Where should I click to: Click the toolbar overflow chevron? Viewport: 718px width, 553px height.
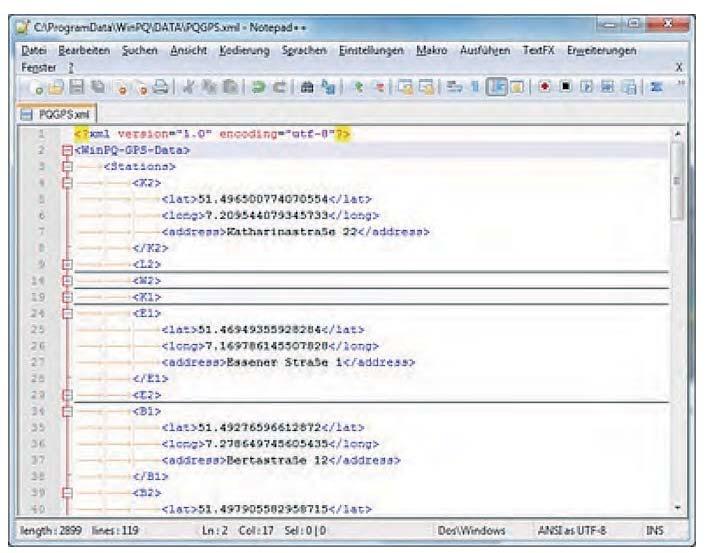tap(680, 84)
